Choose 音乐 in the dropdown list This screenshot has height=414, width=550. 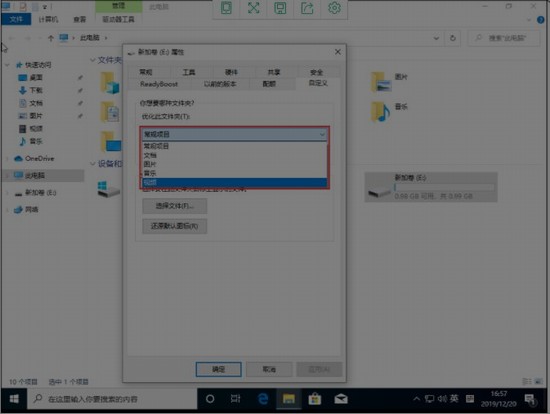[x=234, y=173]
